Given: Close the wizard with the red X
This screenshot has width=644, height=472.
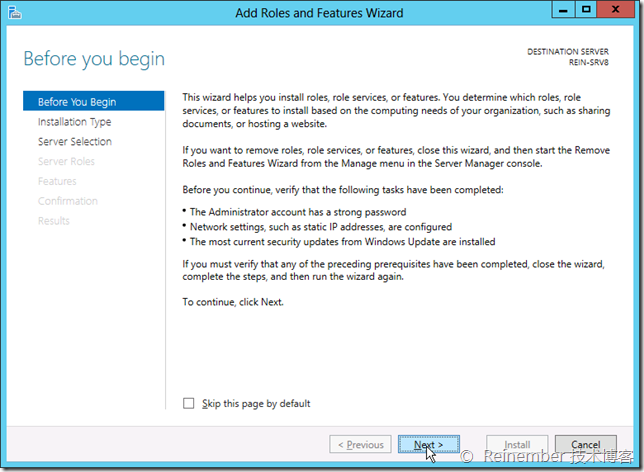Looking at the screenshot, I should click(x=618, y=11).
